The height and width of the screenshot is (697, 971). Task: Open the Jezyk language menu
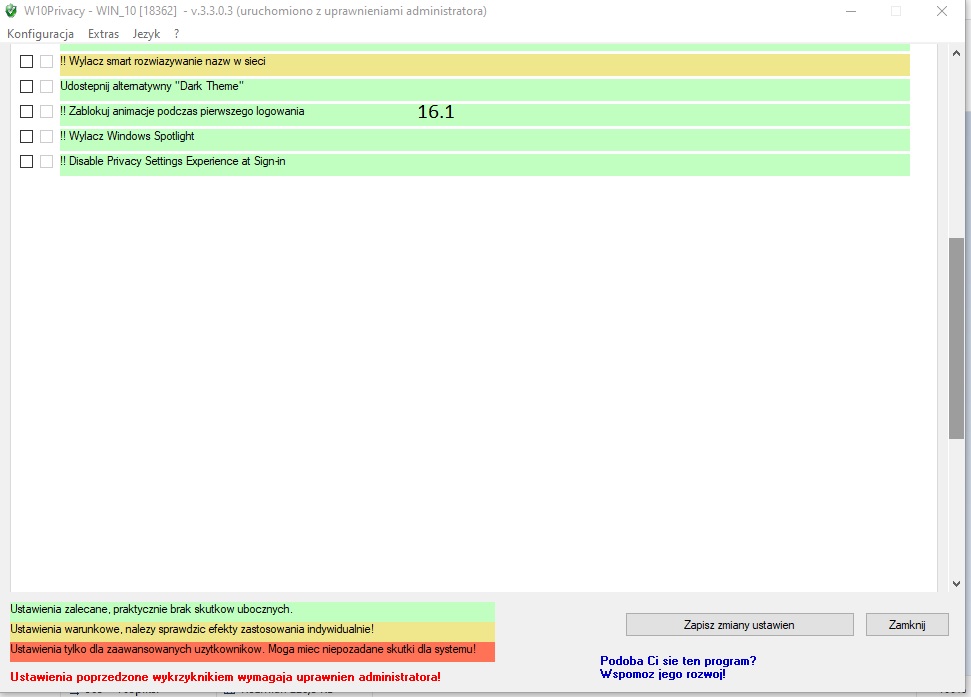point(146,34)
